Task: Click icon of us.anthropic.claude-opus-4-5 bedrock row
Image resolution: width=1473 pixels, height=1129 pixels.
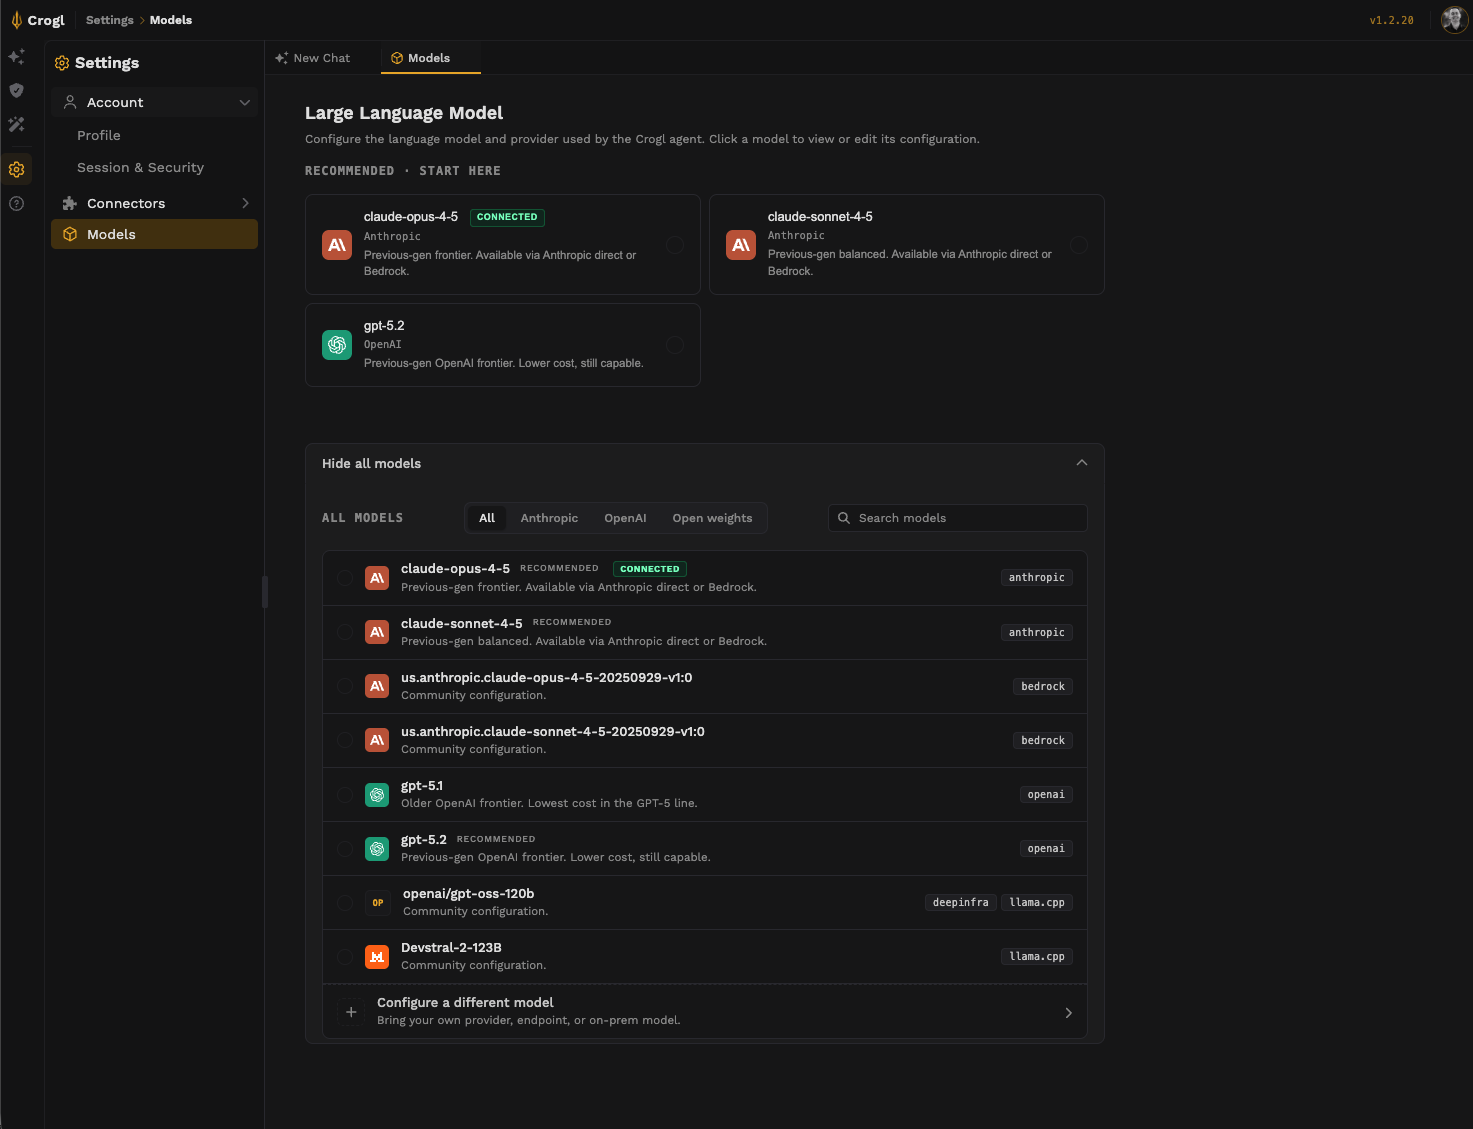Action: coord(377,686)
